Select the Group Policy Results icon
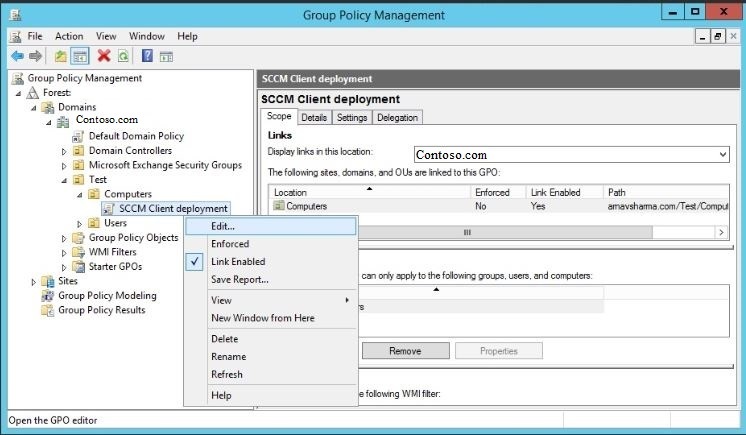This screenshot has width=746, height=435. pos(48,310)
